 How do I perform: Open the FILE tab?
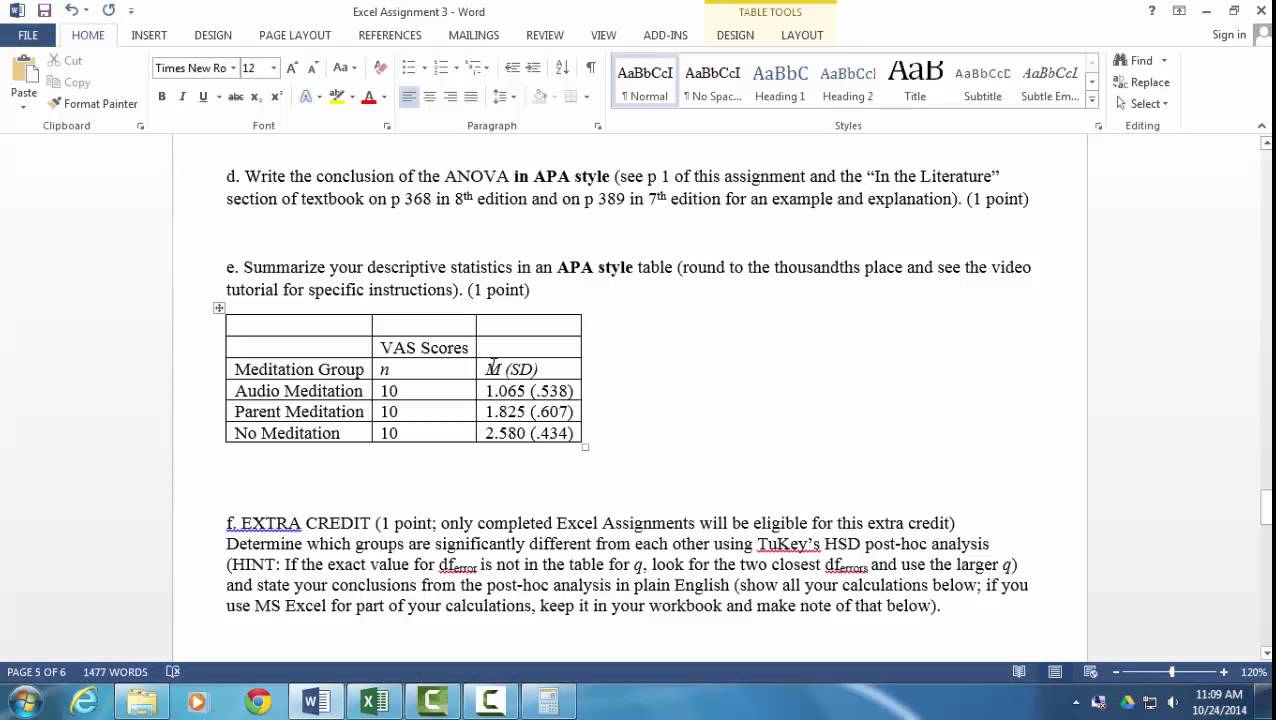coord(28,35)
